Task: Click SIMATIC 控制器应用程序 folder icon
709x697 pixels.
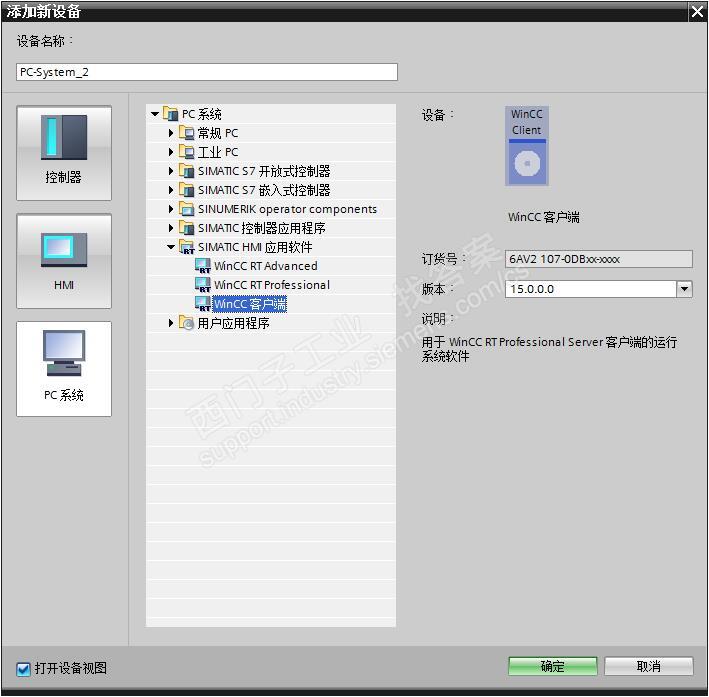Action: 186,228
